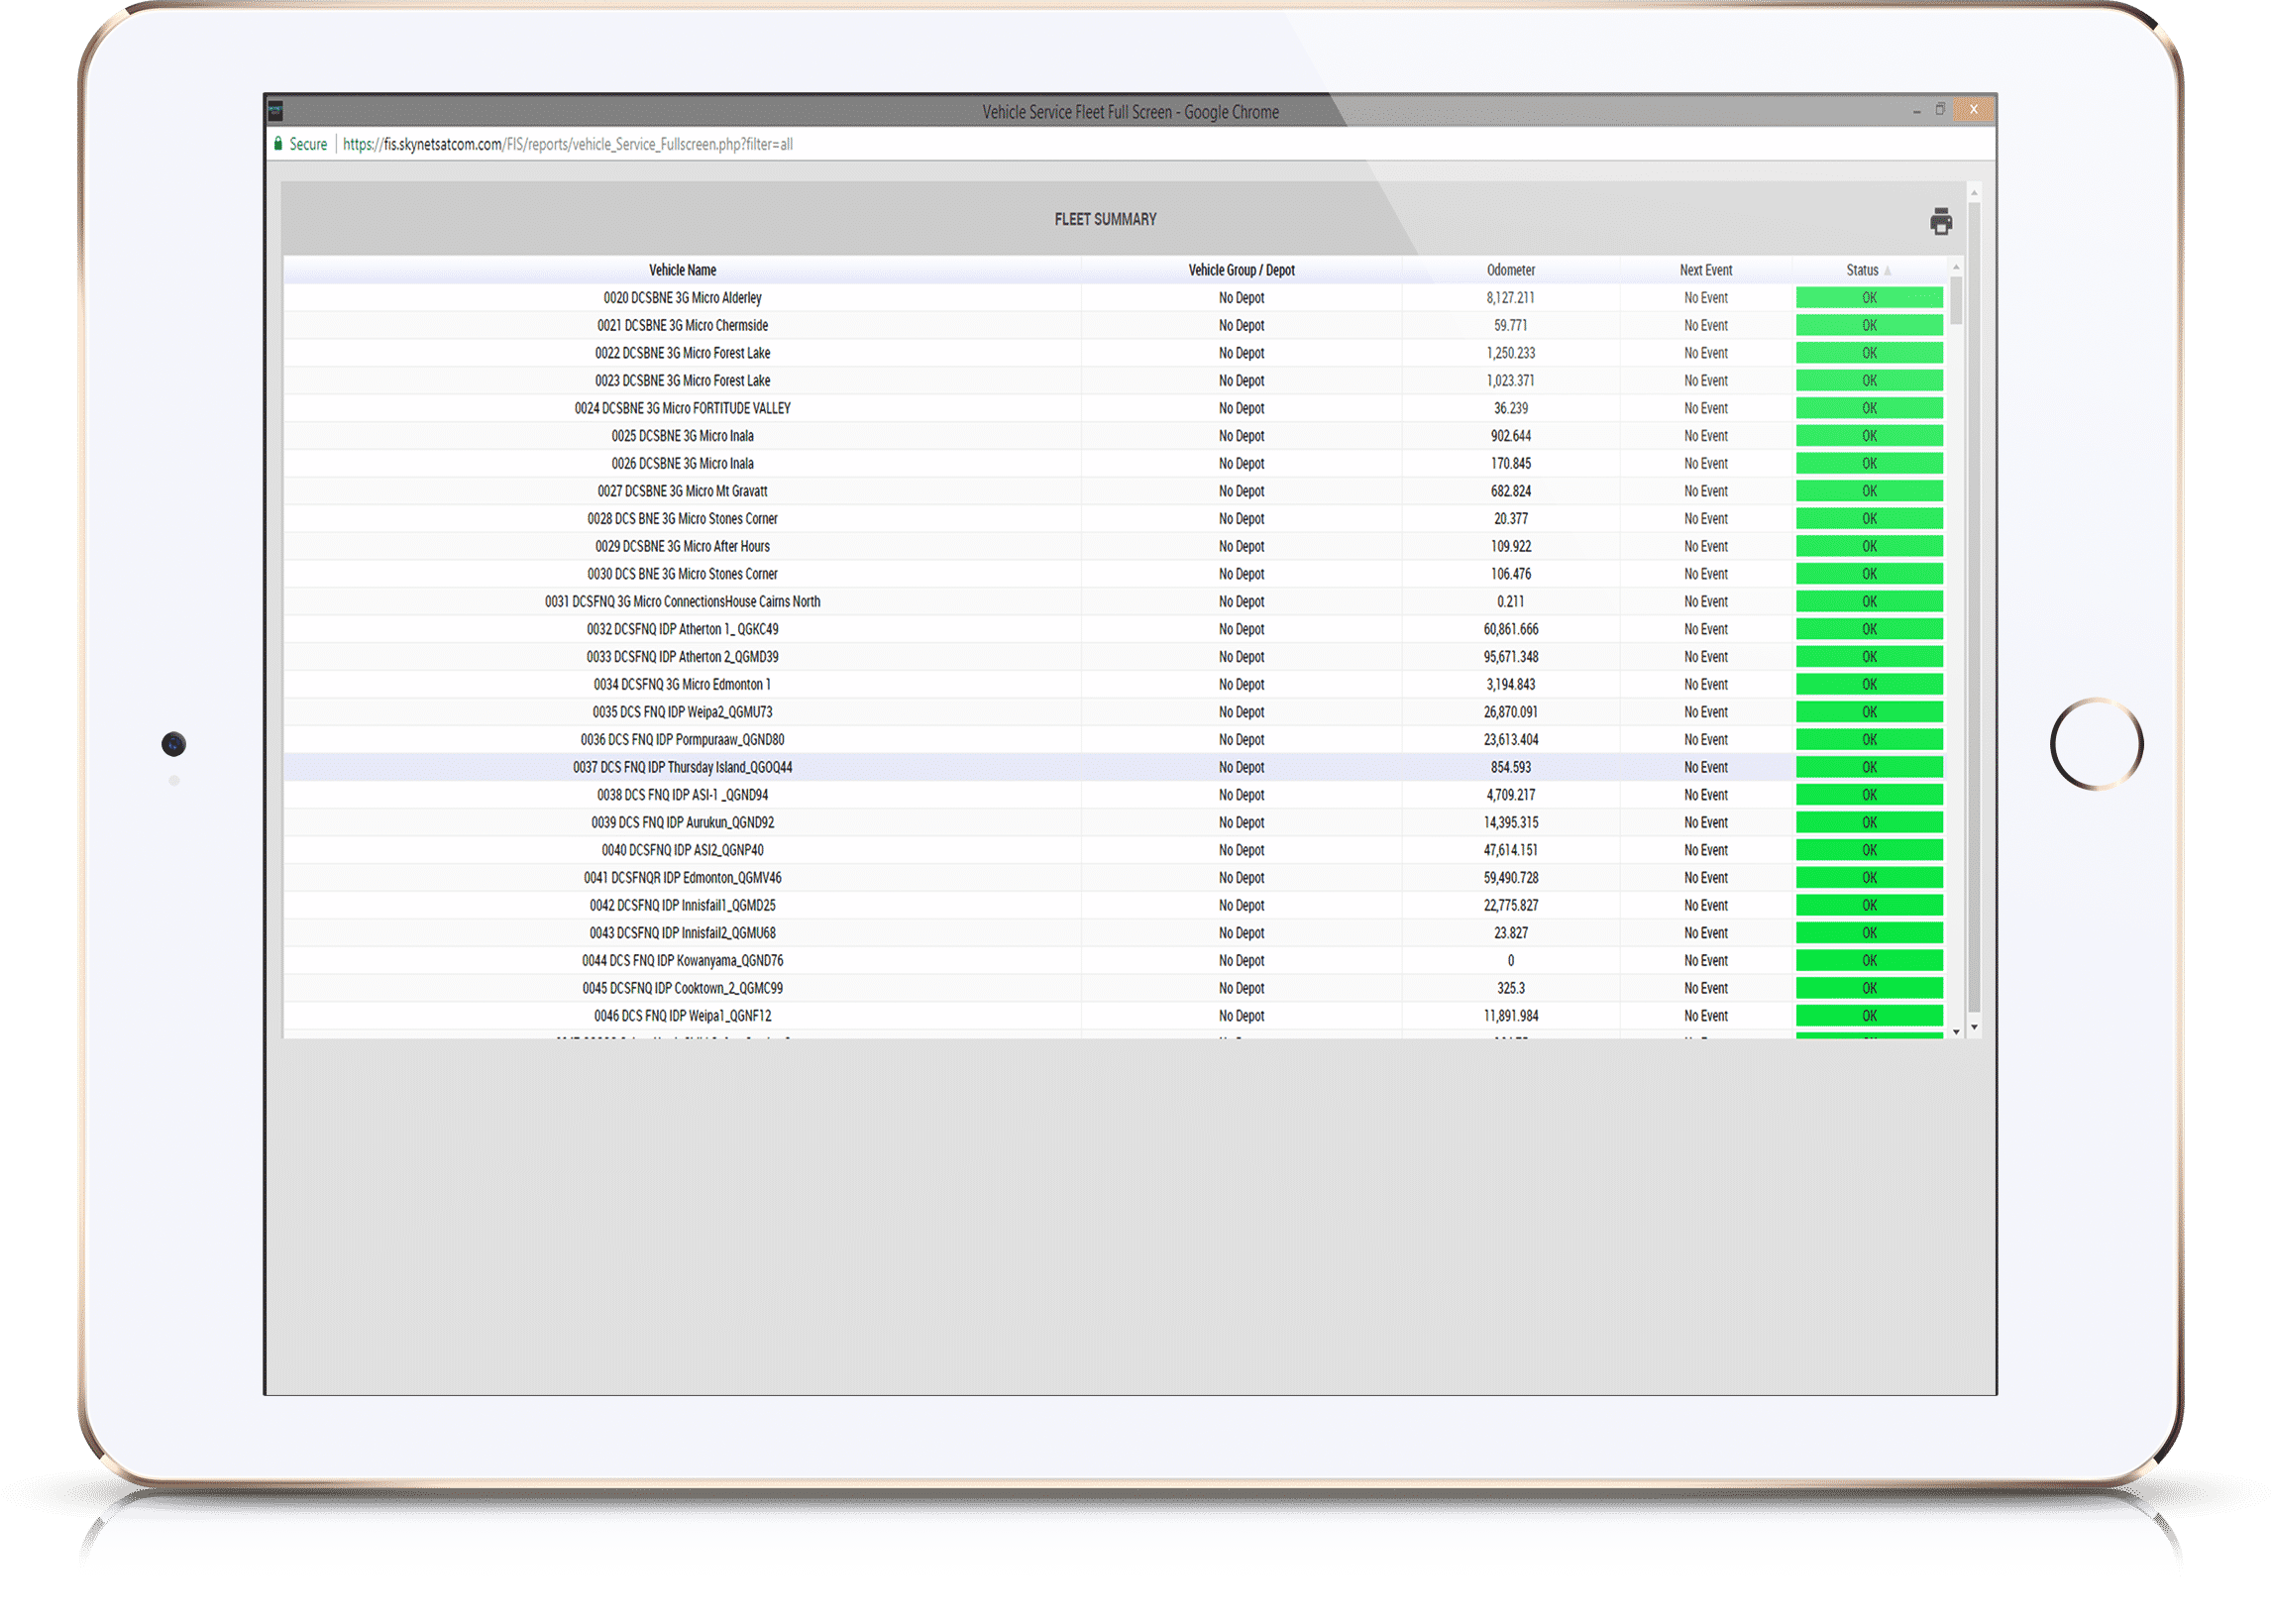The width and height of the screenshot is (2273, 1624).
Task: Select row 0035 DCS FNQ IDP Weipa2_QGMU73
Action: [x=1114, y=712]
